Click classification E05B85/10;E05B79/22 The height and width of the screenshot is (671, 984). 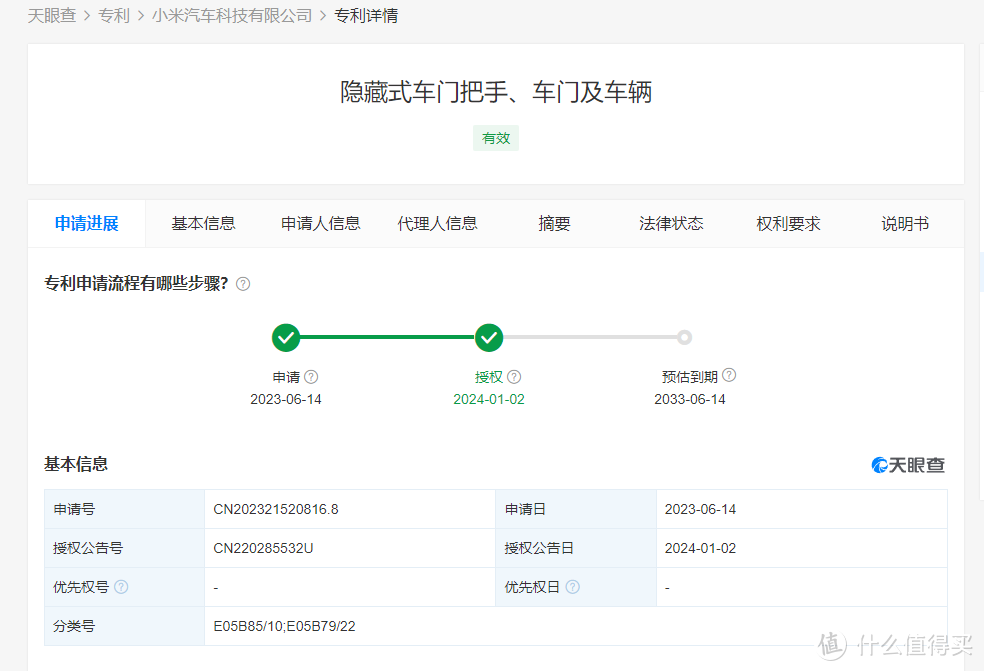tap(284, 626)
